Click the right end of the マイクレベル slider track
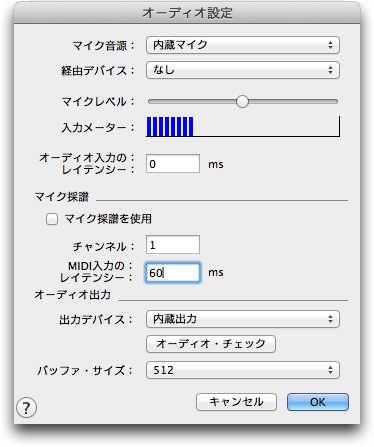 335,101
